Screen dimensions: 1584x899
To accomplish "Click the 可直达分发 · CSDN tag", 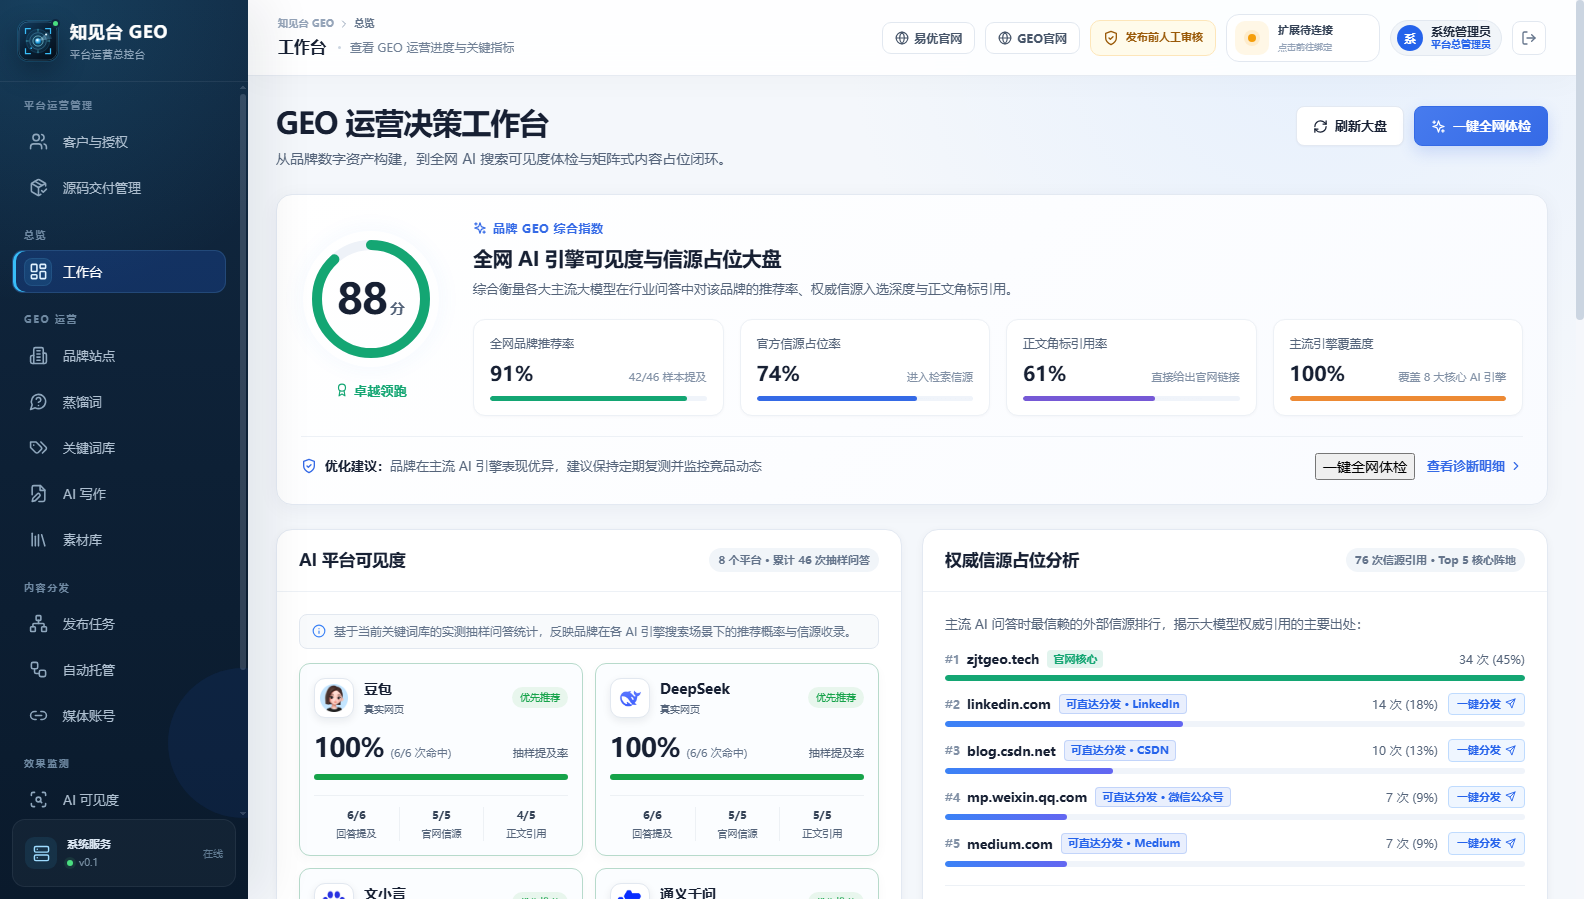I will (1119, 750).
